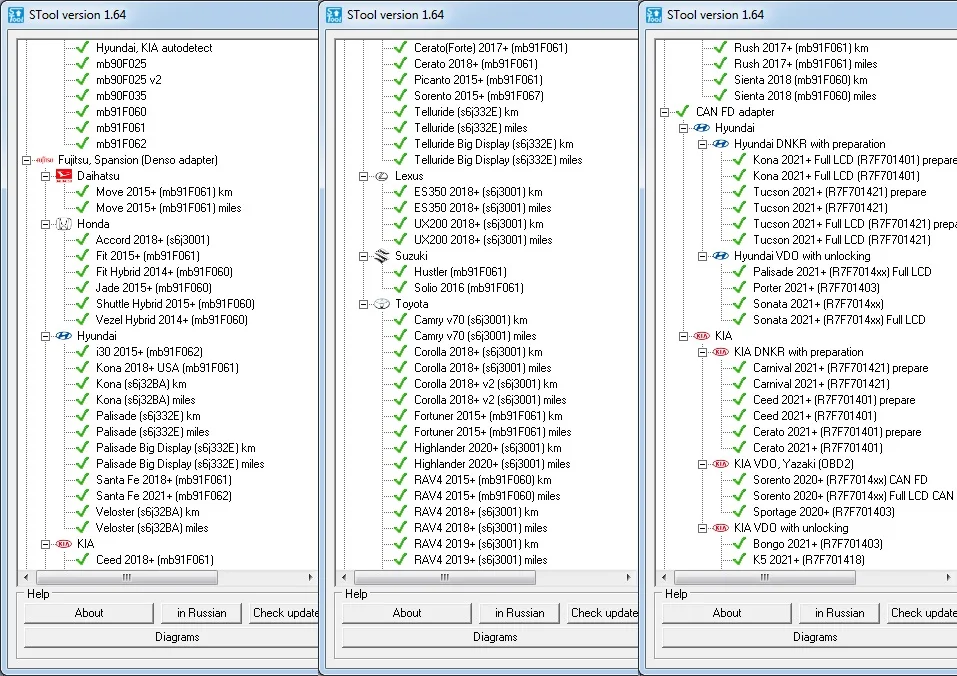
Task: Click the Suzuki brand logo icon
Action: pyautogui.click(x=381, y=256)
